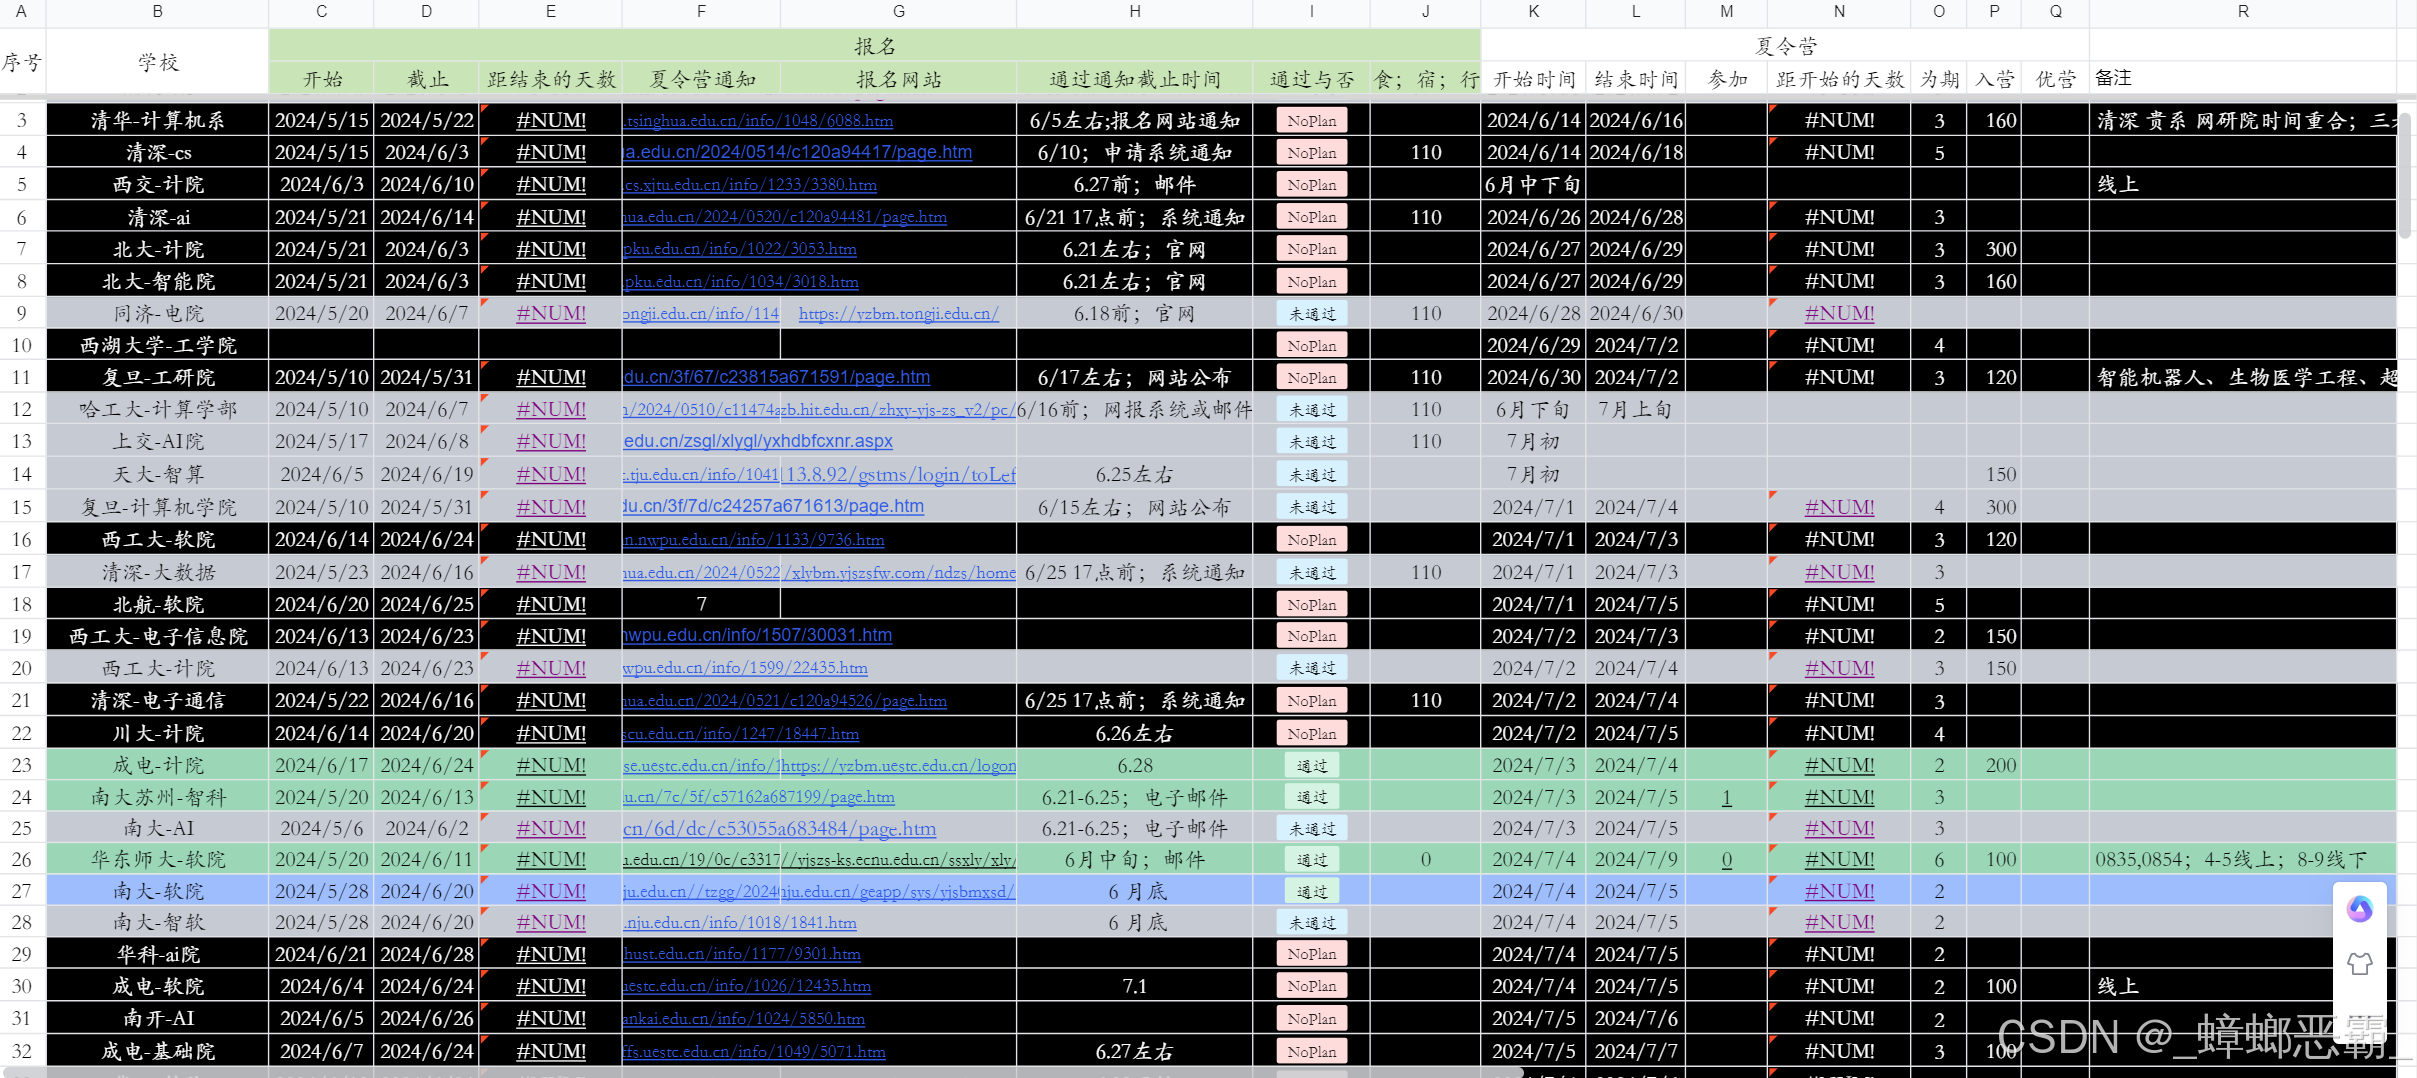Click the NoPlan tag in 西湖大学-工学院 row
The width and height of the screenshot is (2417, 1078).
pos(1311,346)
